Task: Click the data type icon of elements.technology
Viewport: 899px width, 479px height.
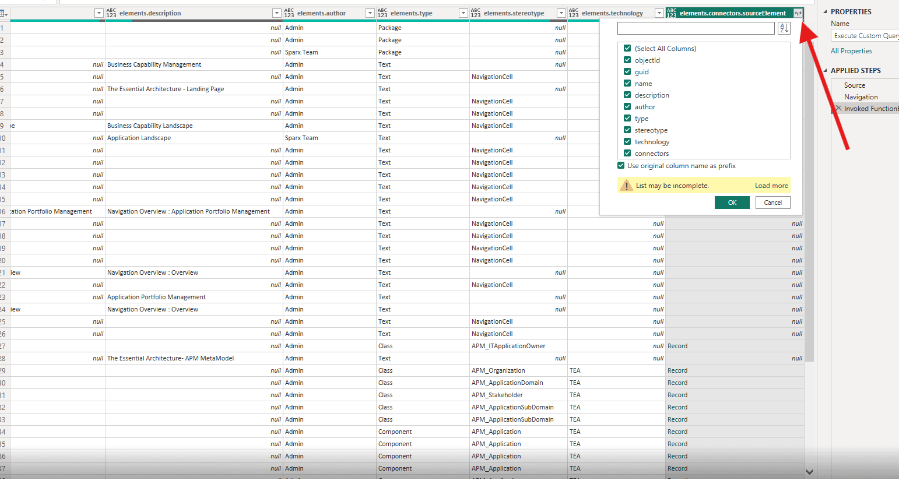Action: click(x=573, y=12)
